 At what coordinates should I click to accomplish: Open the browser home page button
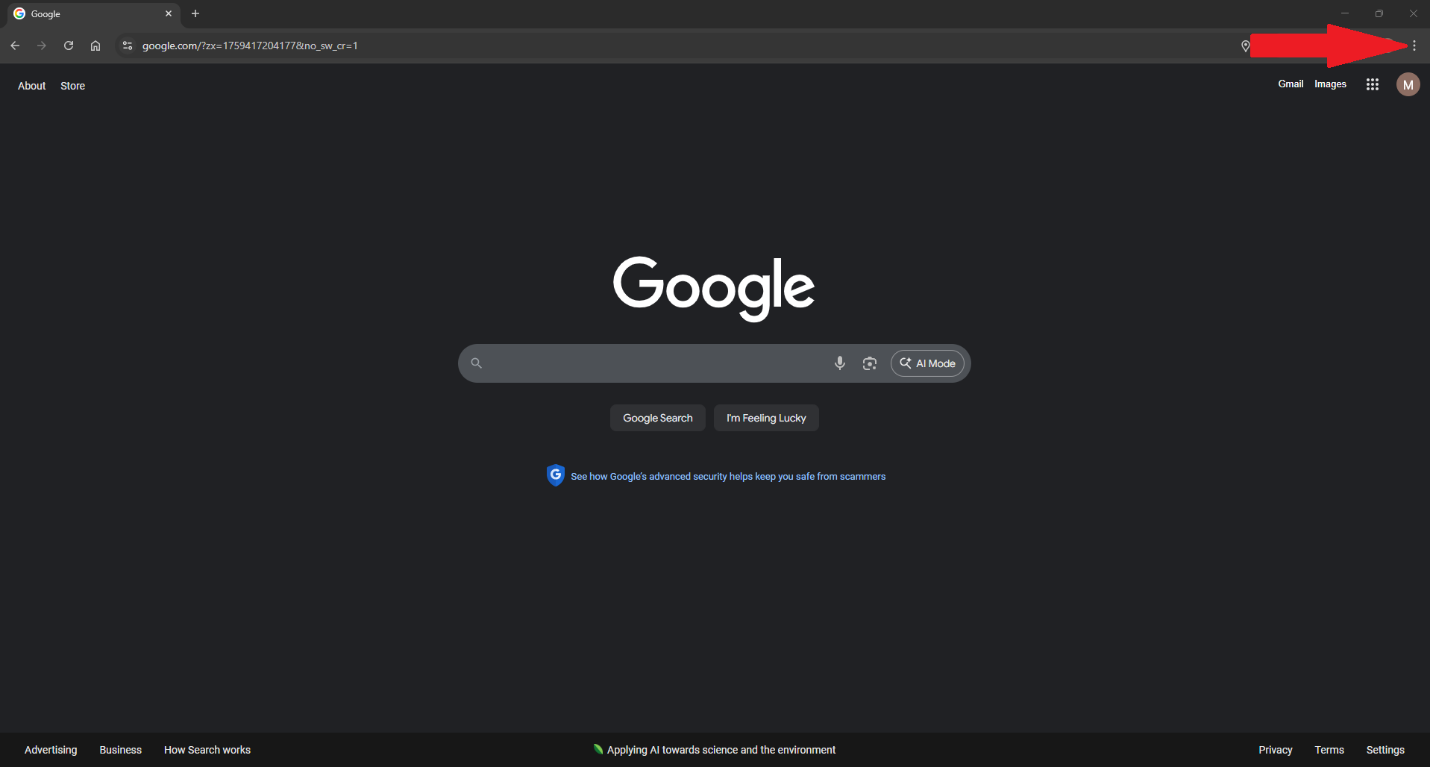95,46
